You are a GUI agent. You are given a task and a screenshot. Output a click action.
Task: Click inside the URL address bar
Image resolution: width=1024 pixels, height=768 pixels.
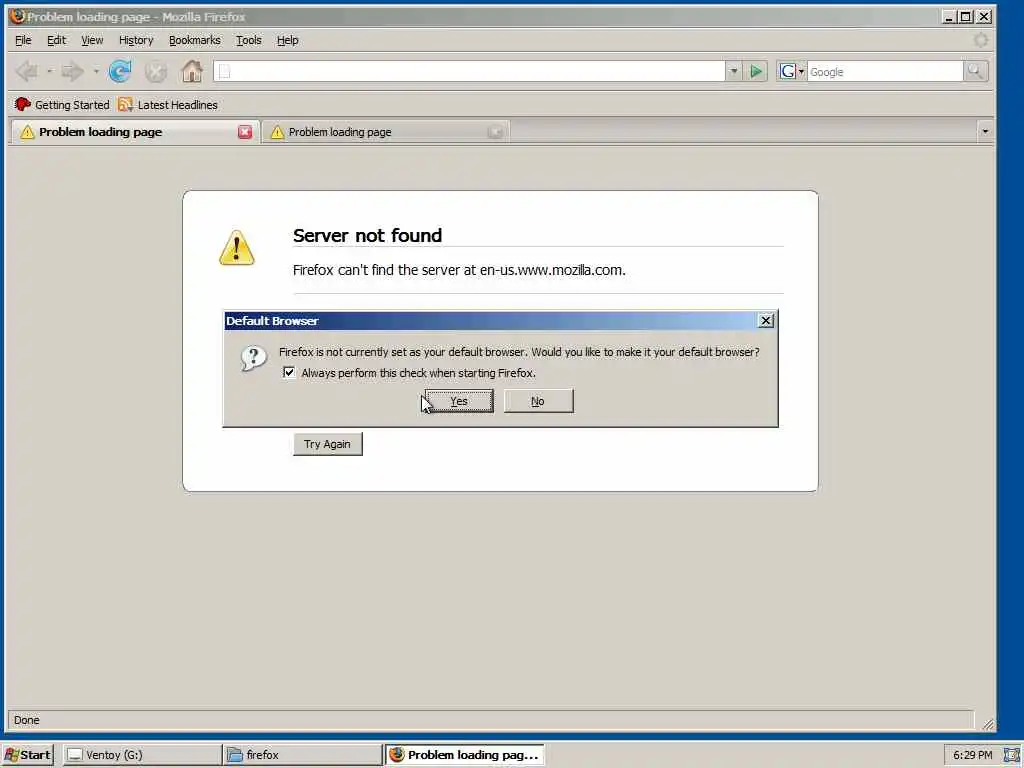click(469, 71)
